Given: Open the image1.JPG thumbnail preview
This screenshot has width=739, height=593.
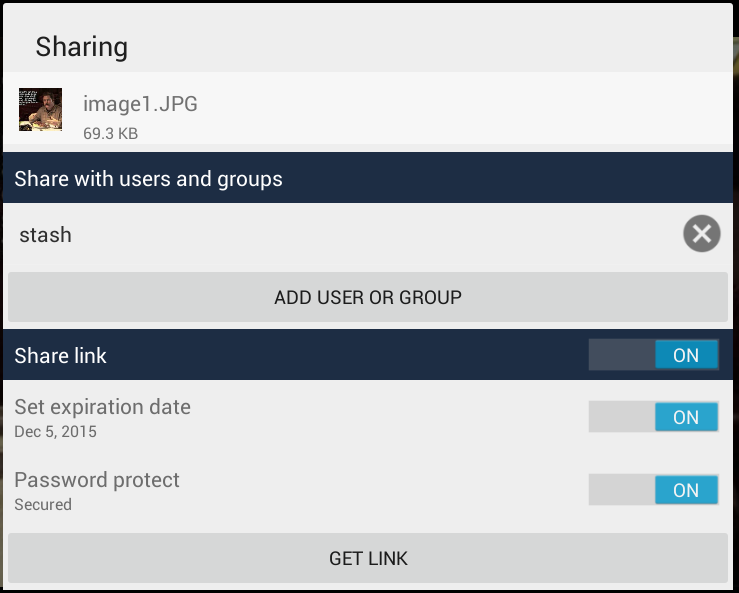Looking at the screenshot, I should click(41, 109).
